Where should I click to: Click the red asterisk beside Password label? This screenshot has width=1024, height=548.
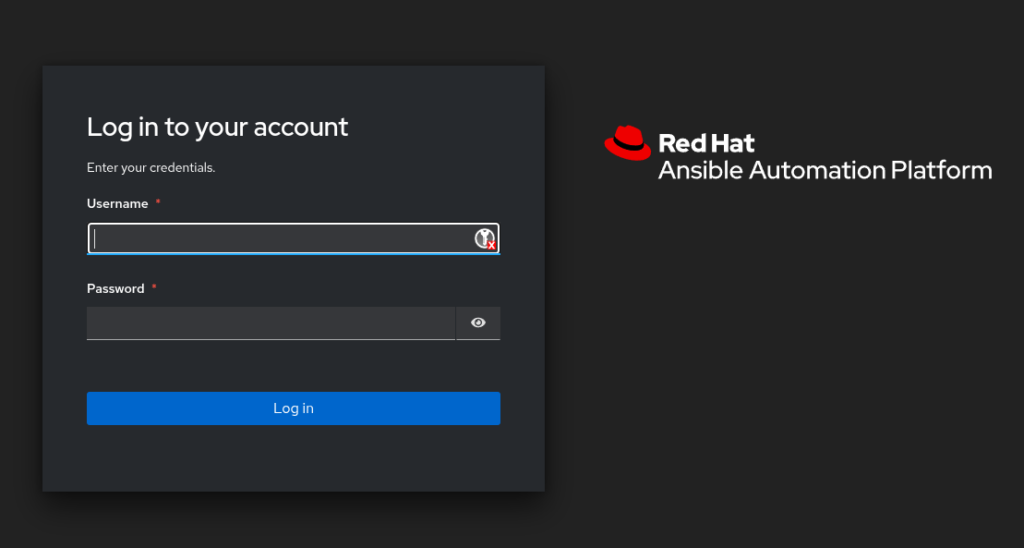[154, 288]
